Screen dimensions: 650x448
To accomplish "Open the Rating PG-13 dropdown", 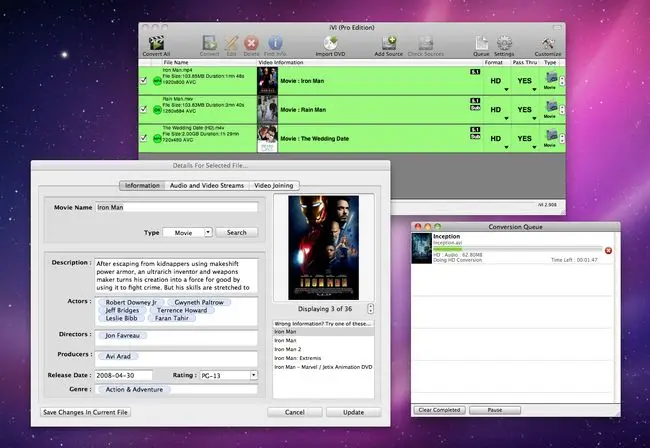I will coord(229,375).
